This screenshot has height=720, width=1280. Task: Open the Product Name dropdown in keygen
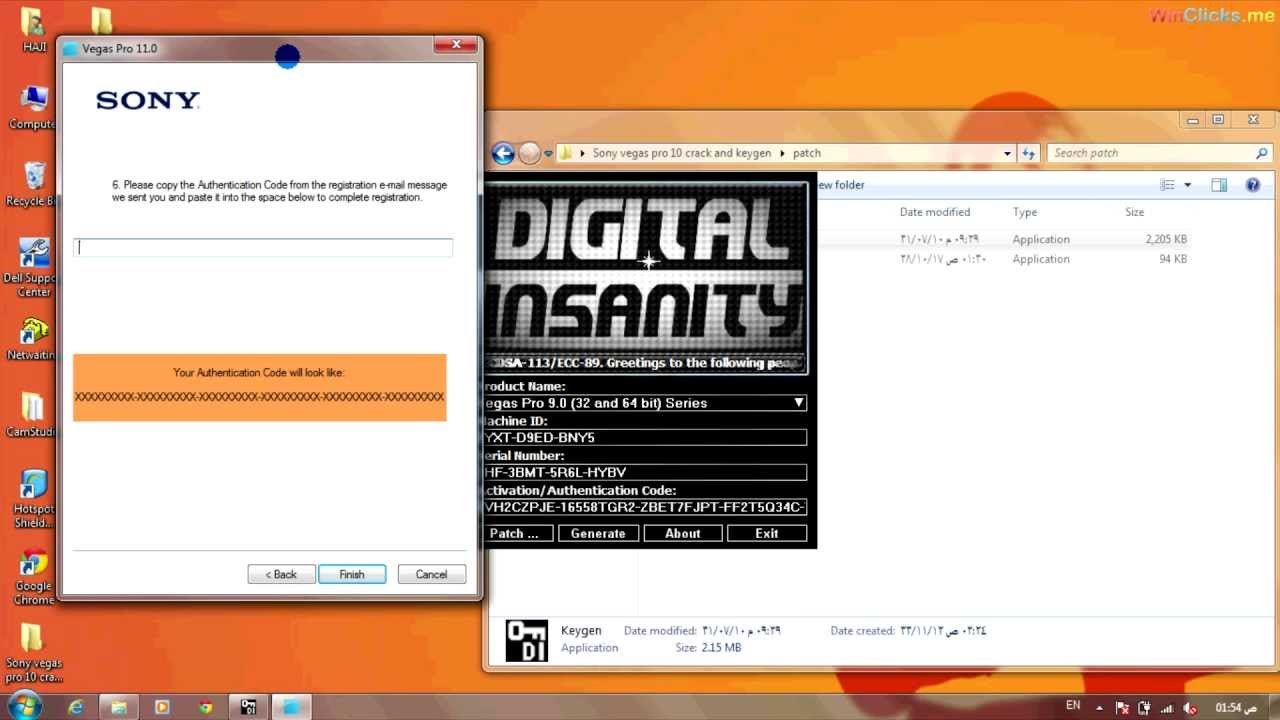click(x=798, y=403)
